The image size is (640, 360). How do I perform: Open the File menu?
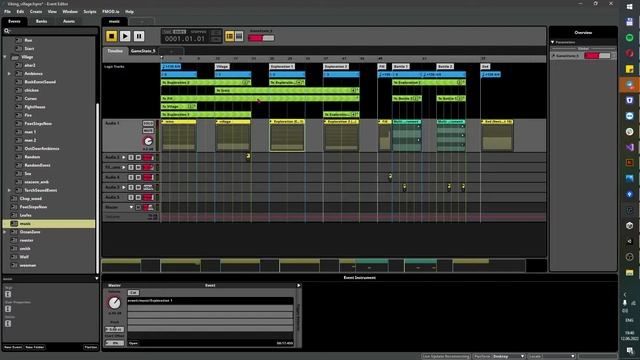click(7, 12)
